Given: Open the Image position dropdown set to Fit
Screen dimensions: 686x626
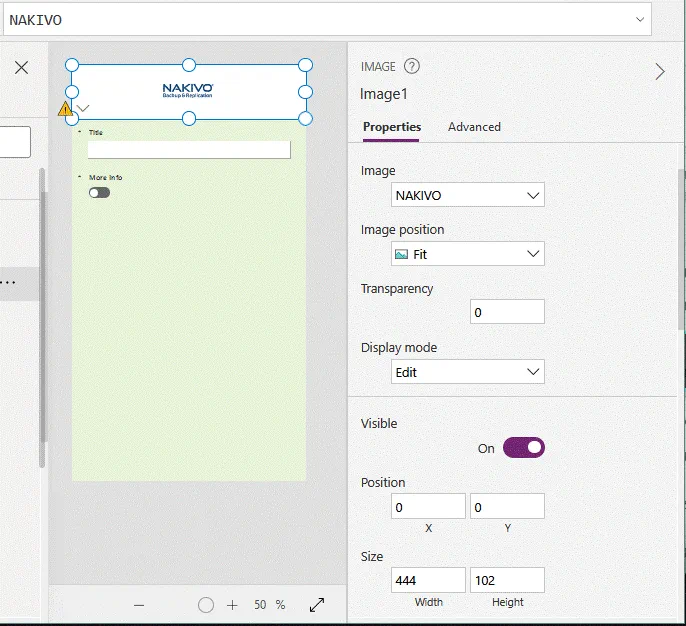Looking at the screenshot, I should click(x=467, y=254).
